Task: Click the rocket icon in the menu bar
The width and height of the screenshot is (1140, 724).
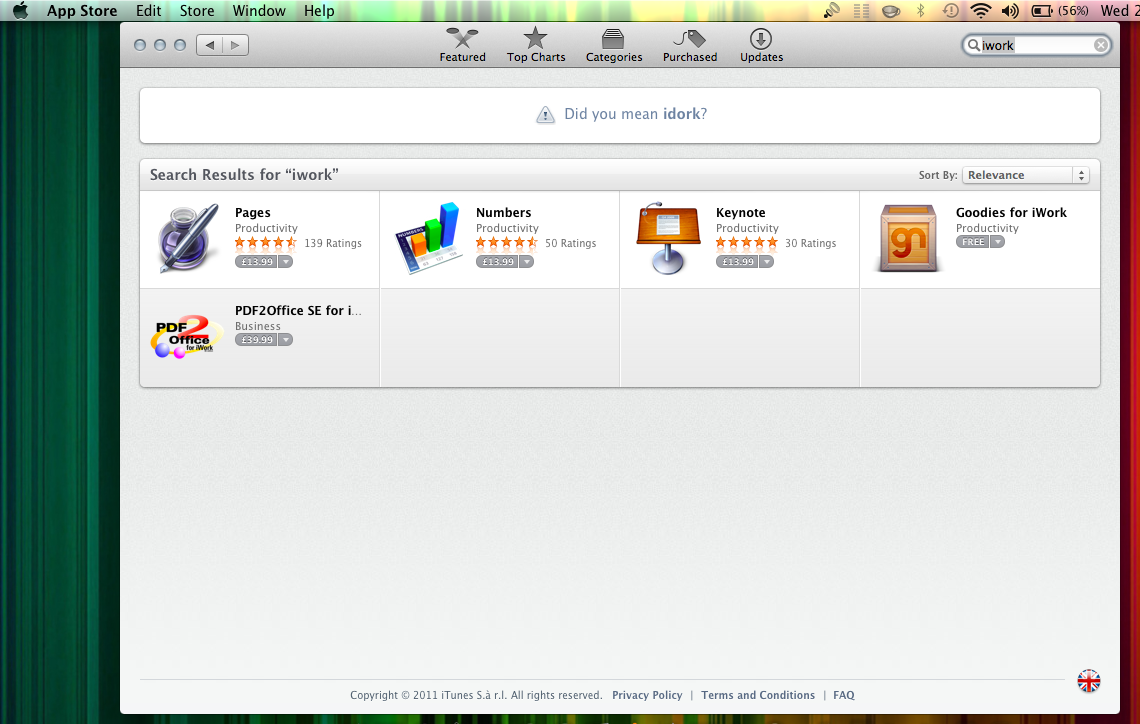Action: coord(832,10)
